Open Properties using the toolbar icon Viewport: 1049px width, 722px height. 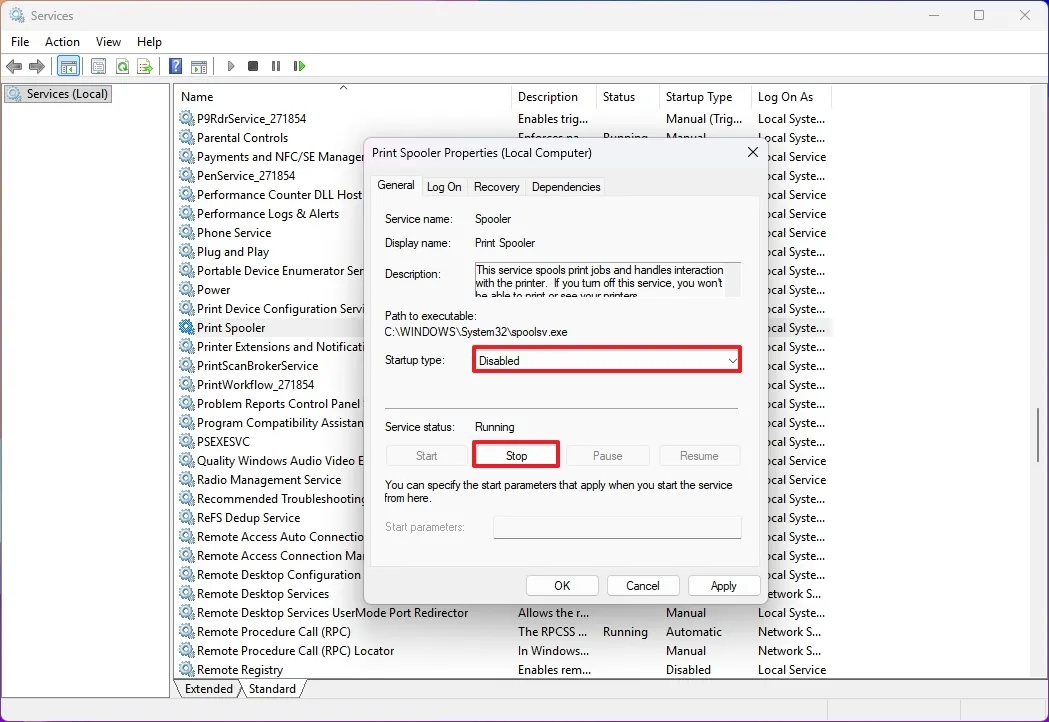coord(98,66)
